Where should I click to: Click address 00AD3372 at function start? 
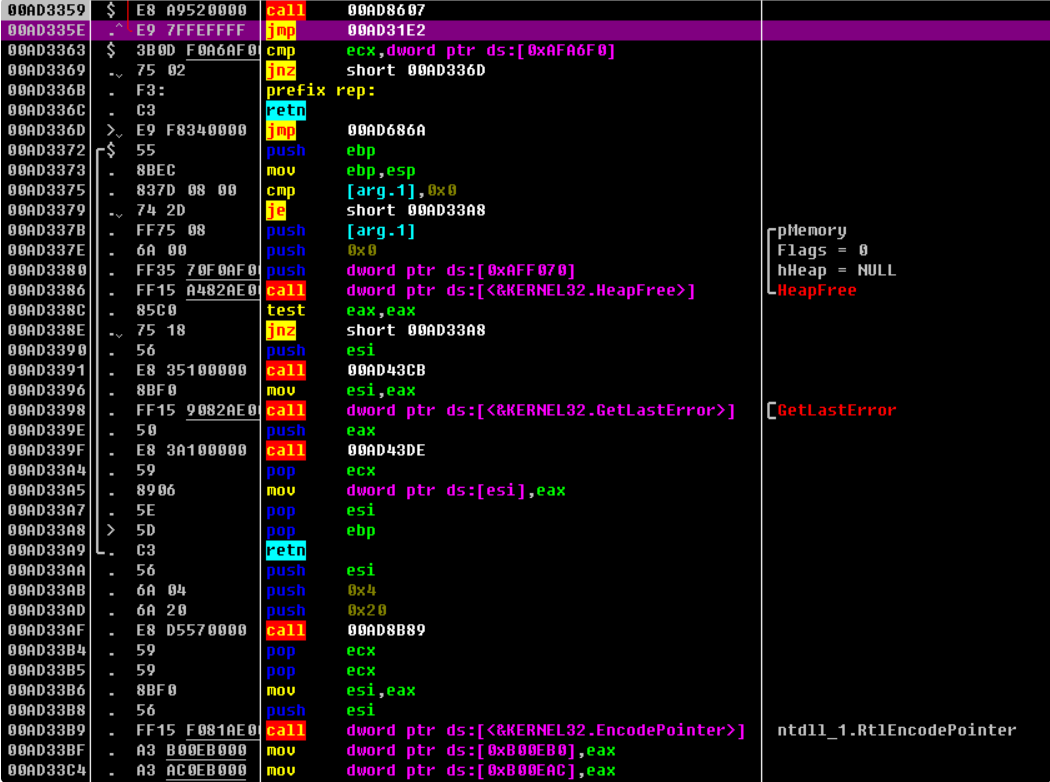coord(46,150)
